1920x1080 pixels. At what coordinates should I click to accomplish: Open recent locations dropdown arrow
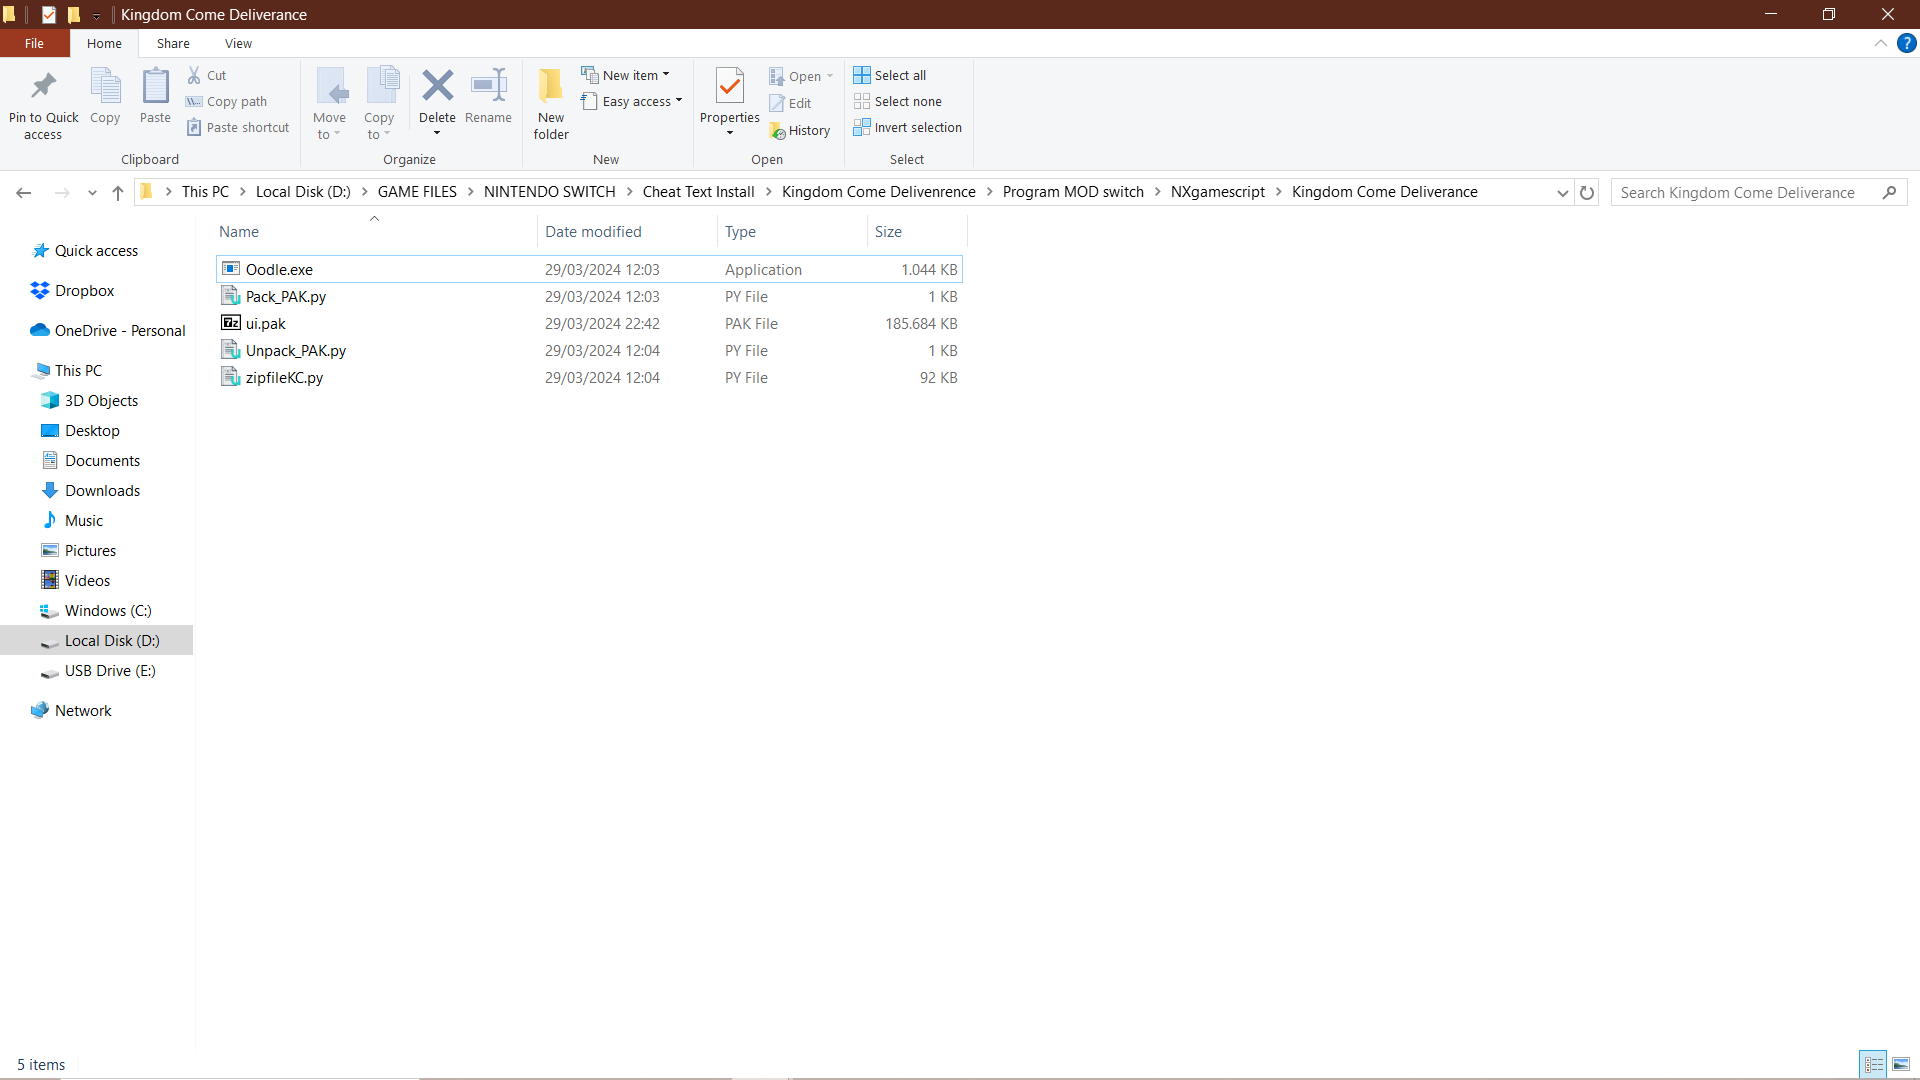click(92, 192)
